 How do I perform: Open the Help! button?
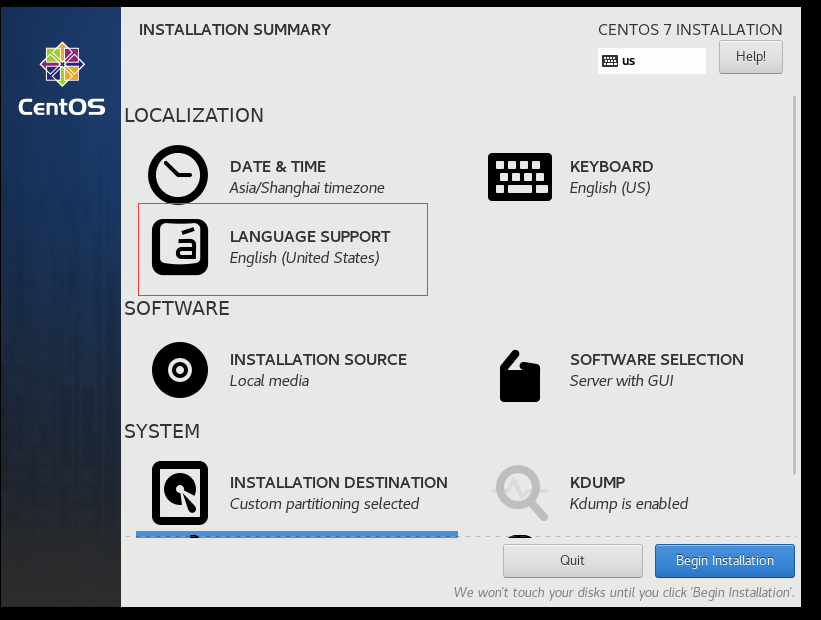coord(751,57)
